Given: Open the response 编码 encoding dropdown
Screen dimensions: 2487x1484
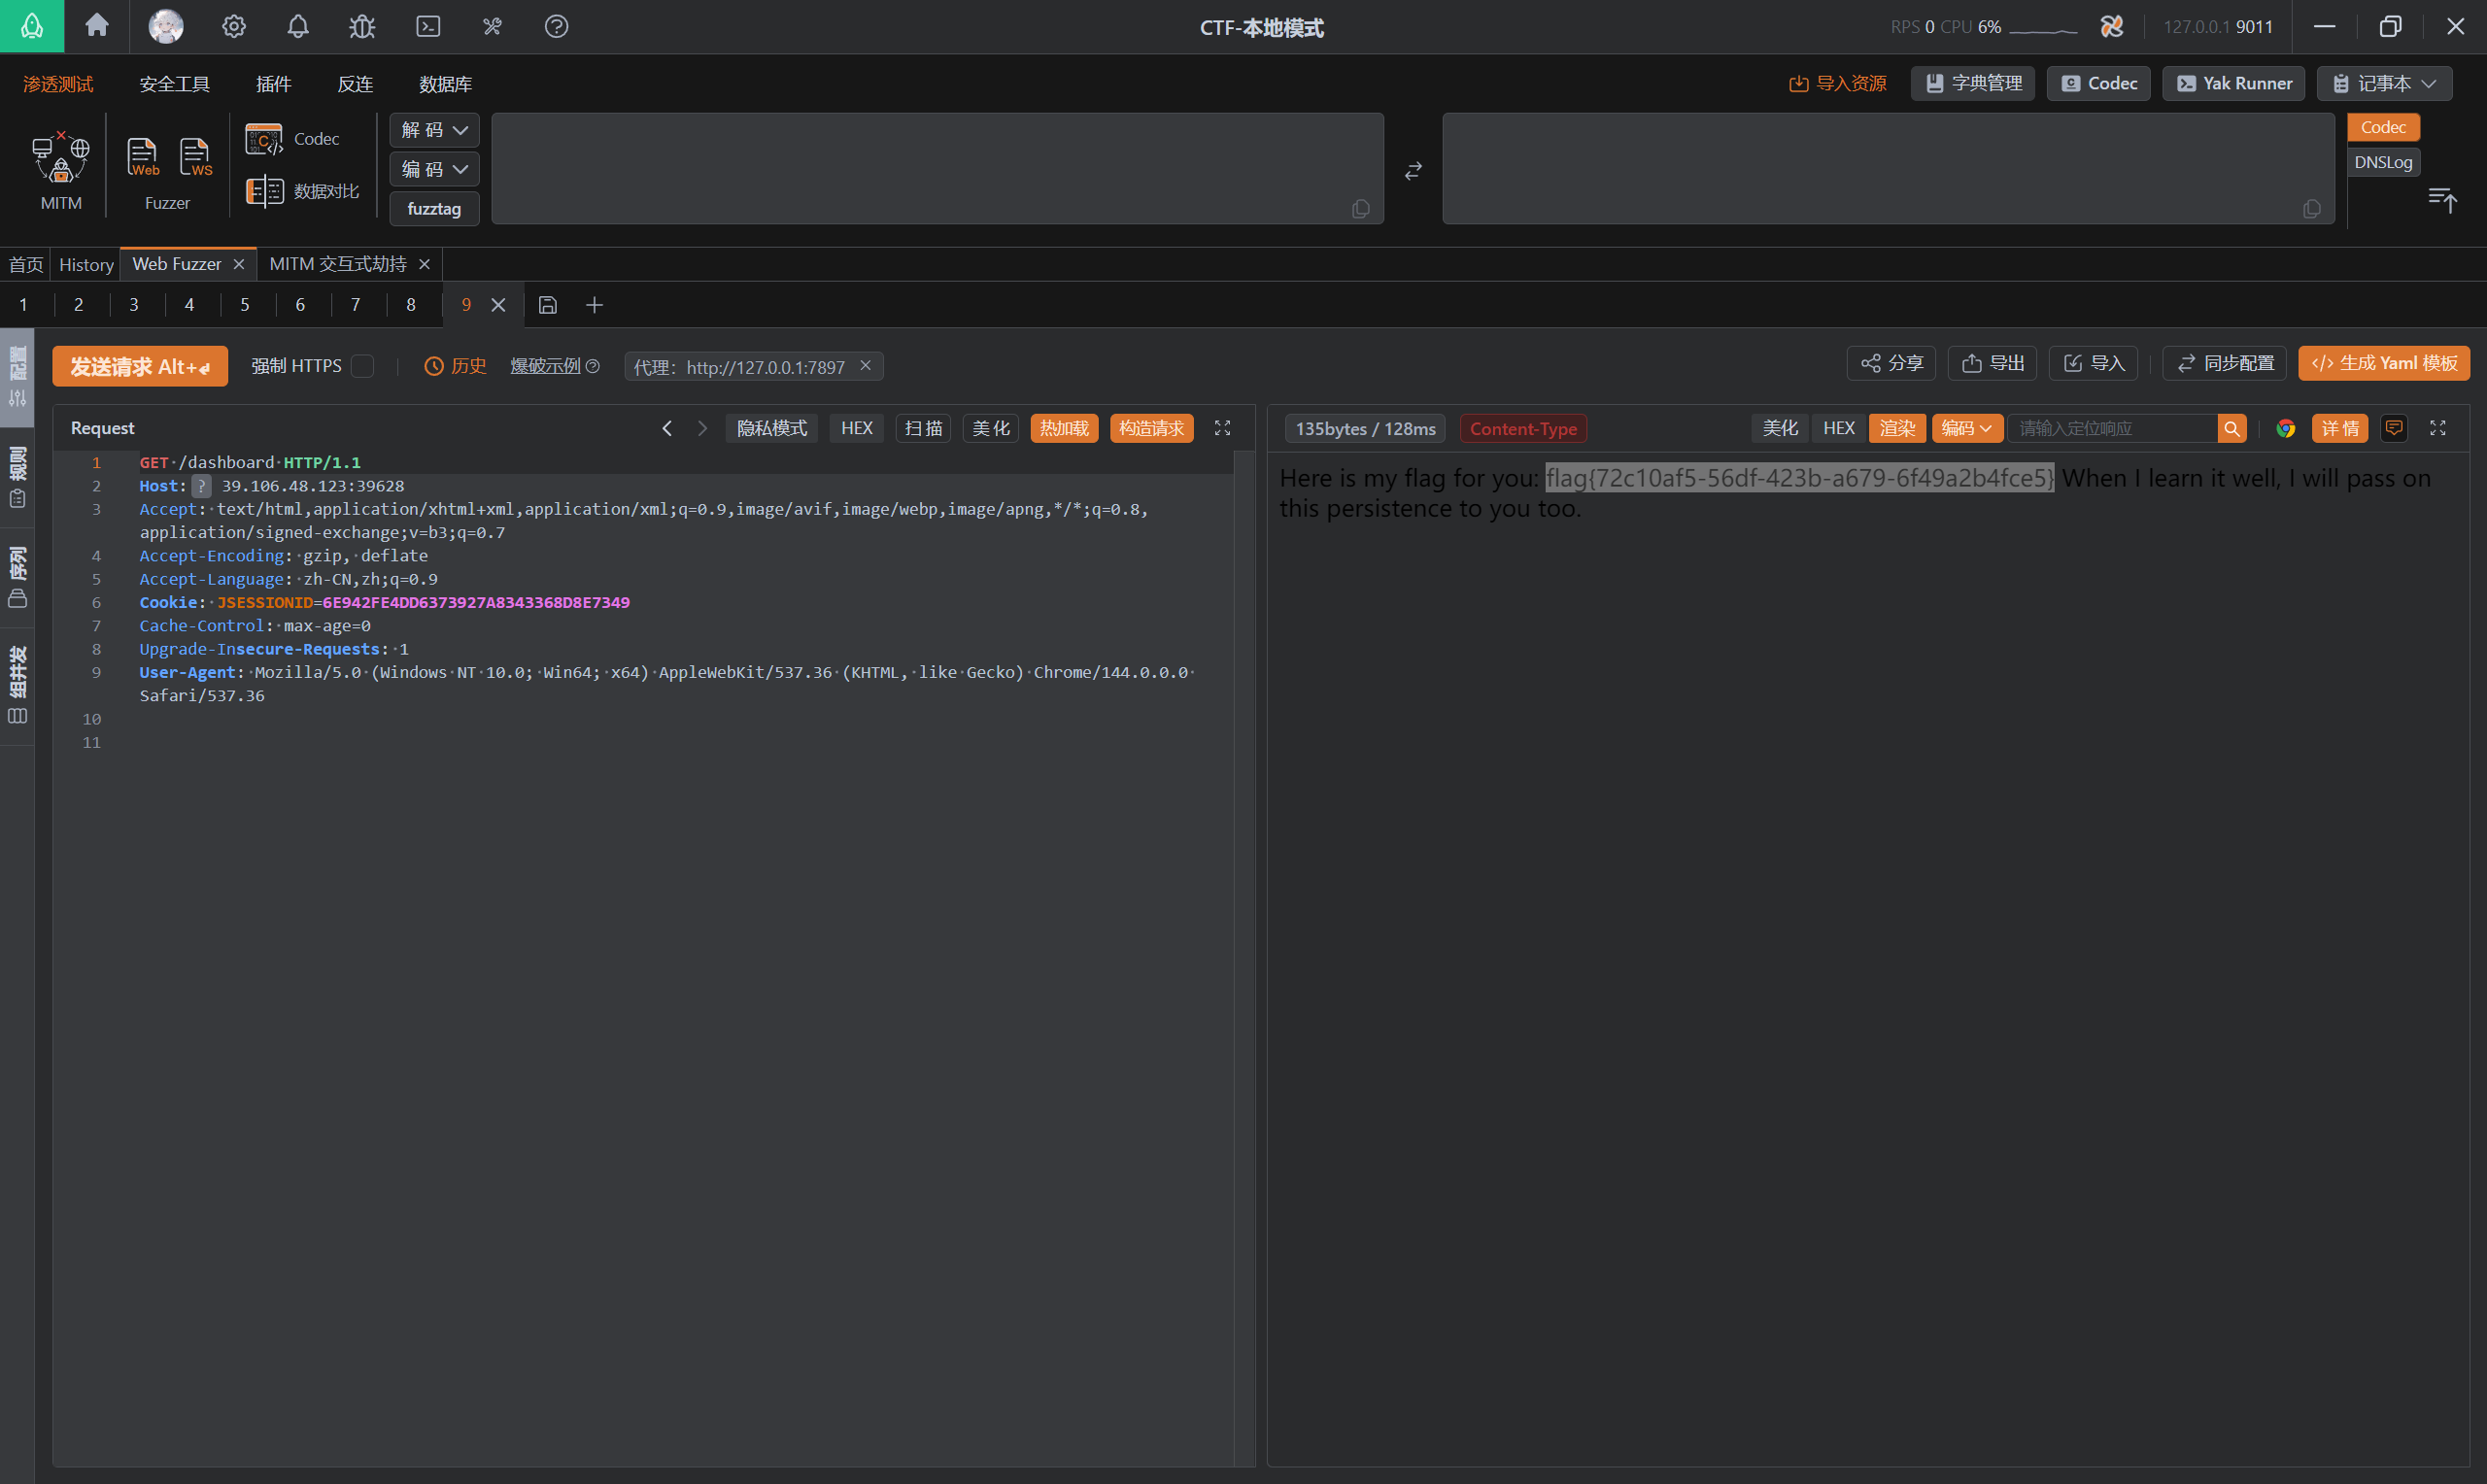Looking at the screenshot, I should [x=1967, y=428].
